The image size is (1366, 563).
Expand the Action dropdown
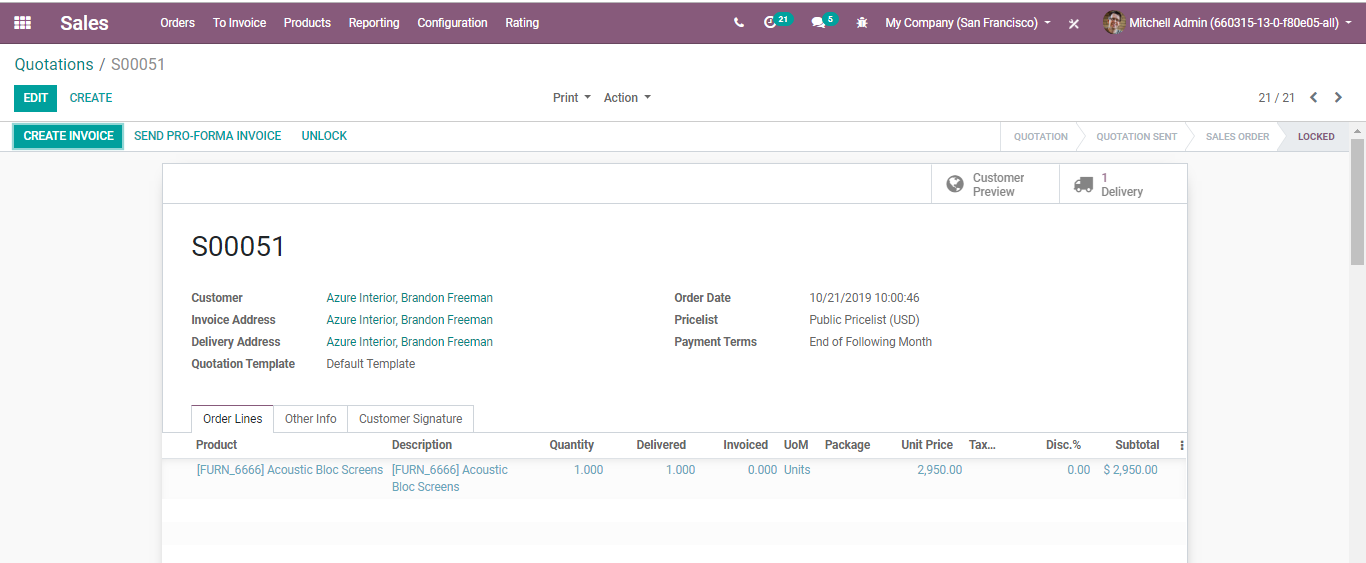click(x=627, y=98)
